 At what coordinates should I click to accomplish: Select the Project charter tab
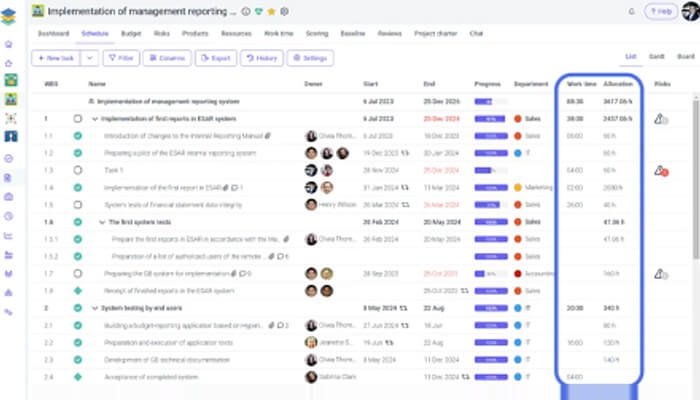[x=435, y=33]
